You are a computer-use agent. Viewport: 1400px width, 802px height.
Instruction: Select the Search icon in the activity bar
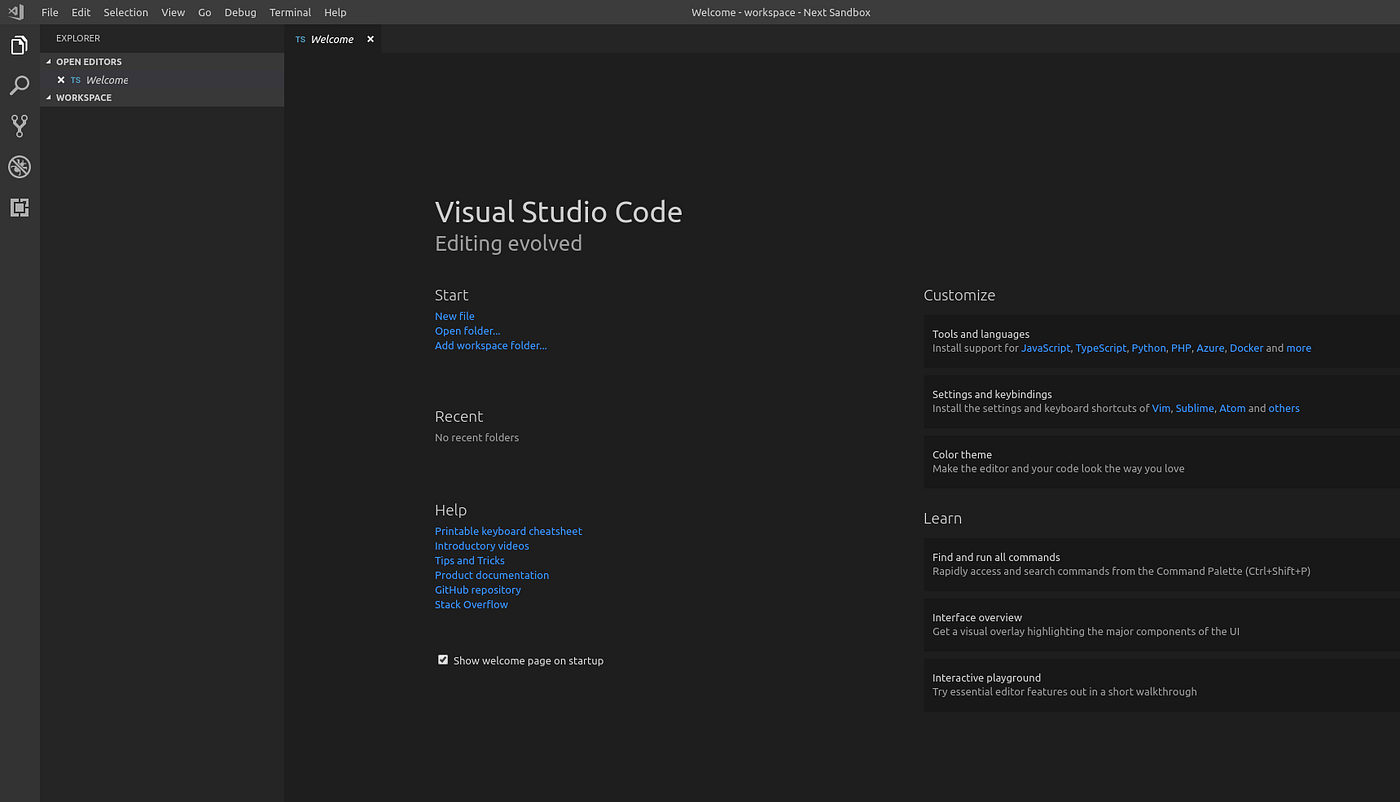tap(19, 86)
